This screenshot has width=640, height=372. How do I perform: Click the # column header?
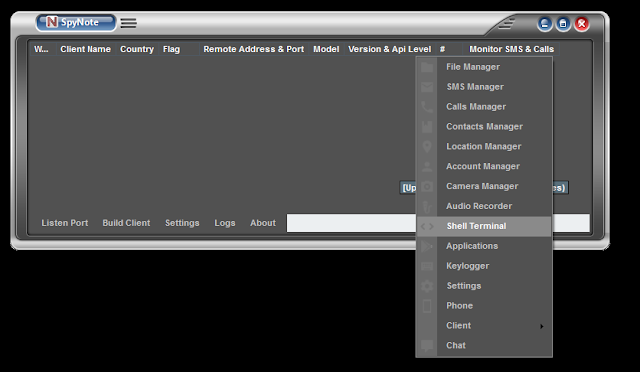click(449, 49)
